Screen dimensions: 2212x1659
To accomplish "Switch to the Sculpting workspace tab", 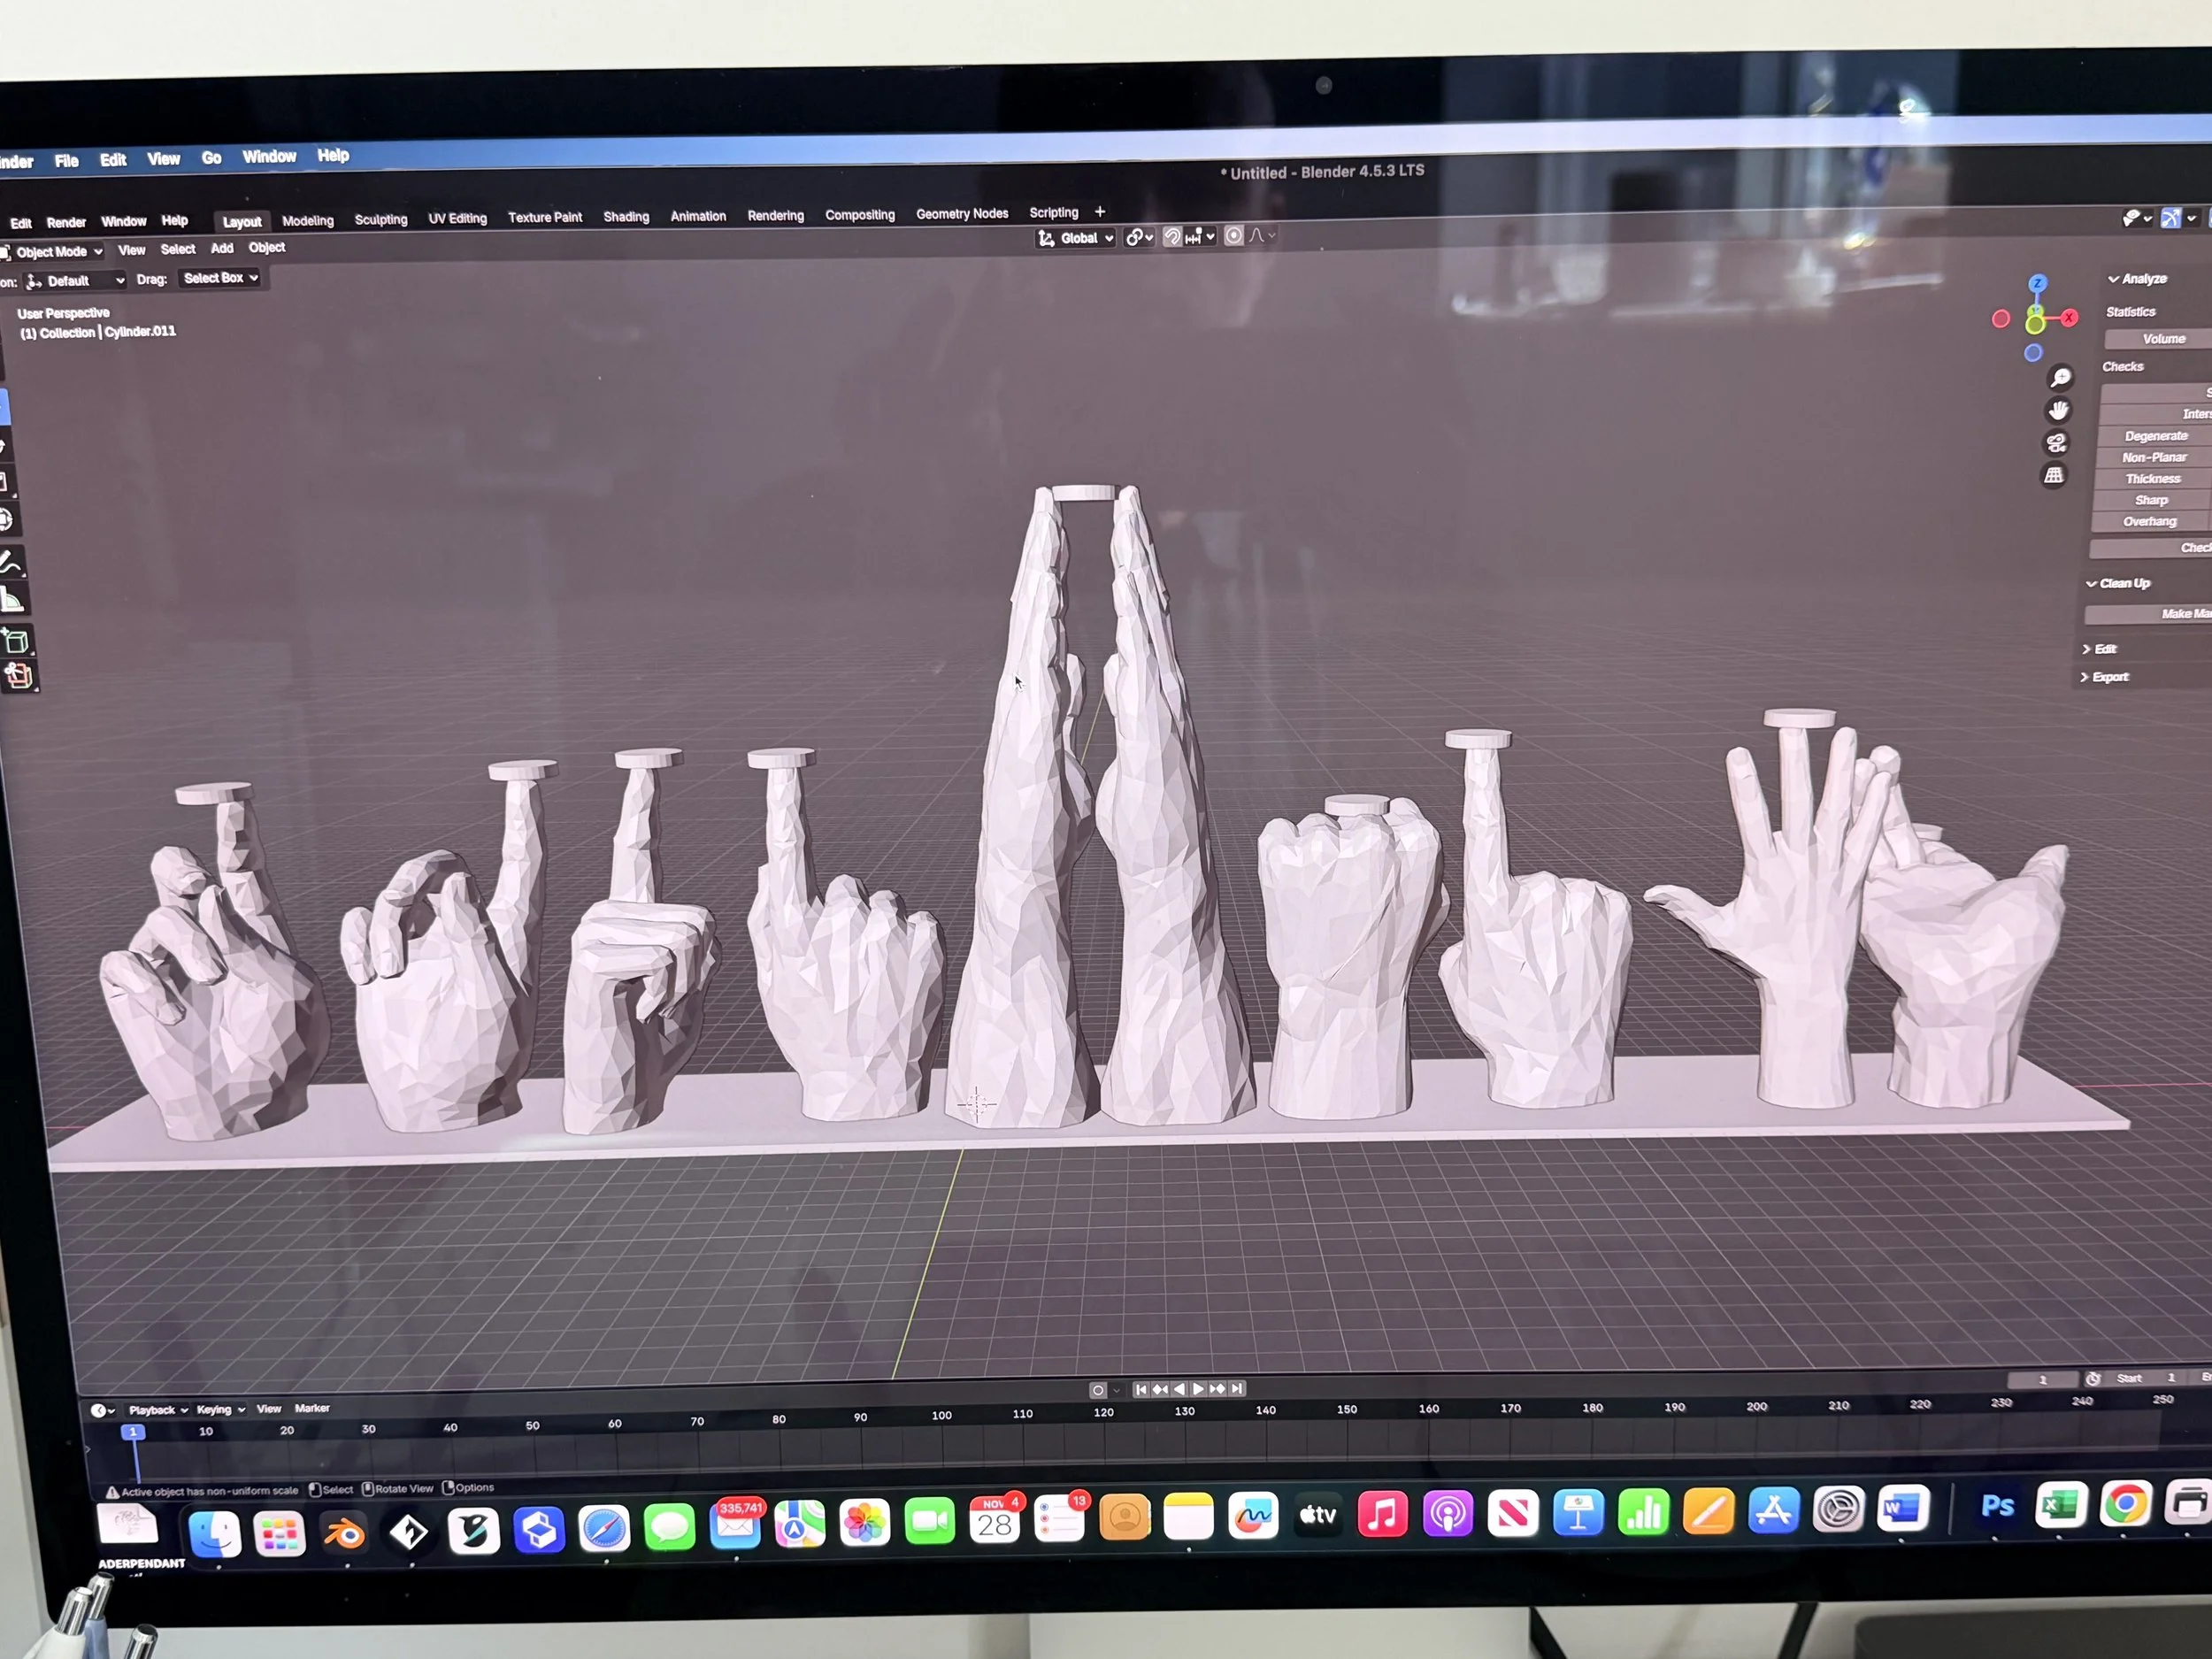I will click(381, 219).
